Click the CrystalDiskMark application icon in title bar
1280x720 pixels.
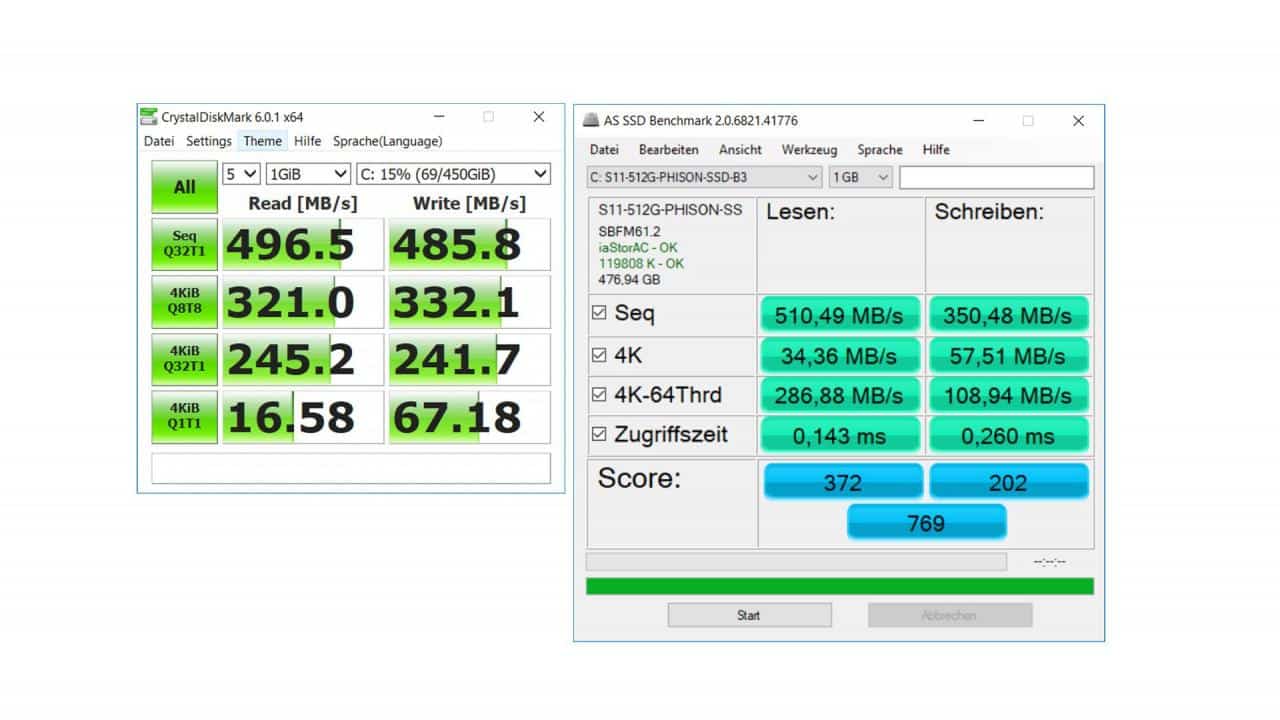pyautogui.click(x=148, y=116)
